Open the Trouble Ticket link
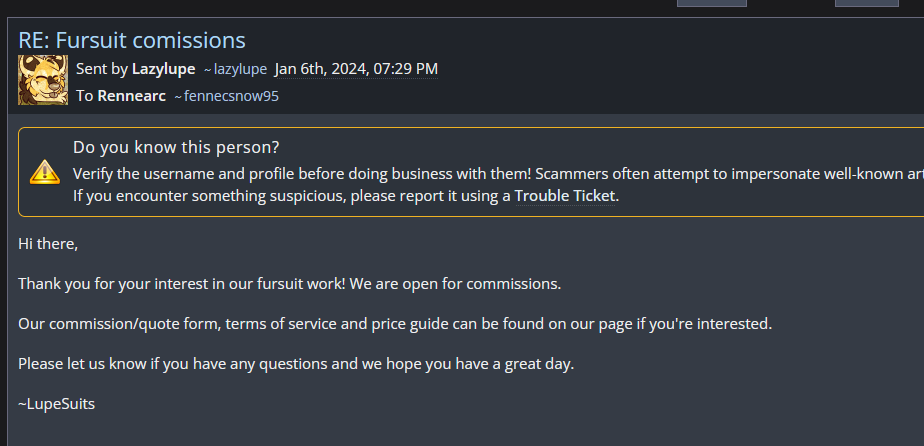Viewport: 924px width, 446px height. 565,196
